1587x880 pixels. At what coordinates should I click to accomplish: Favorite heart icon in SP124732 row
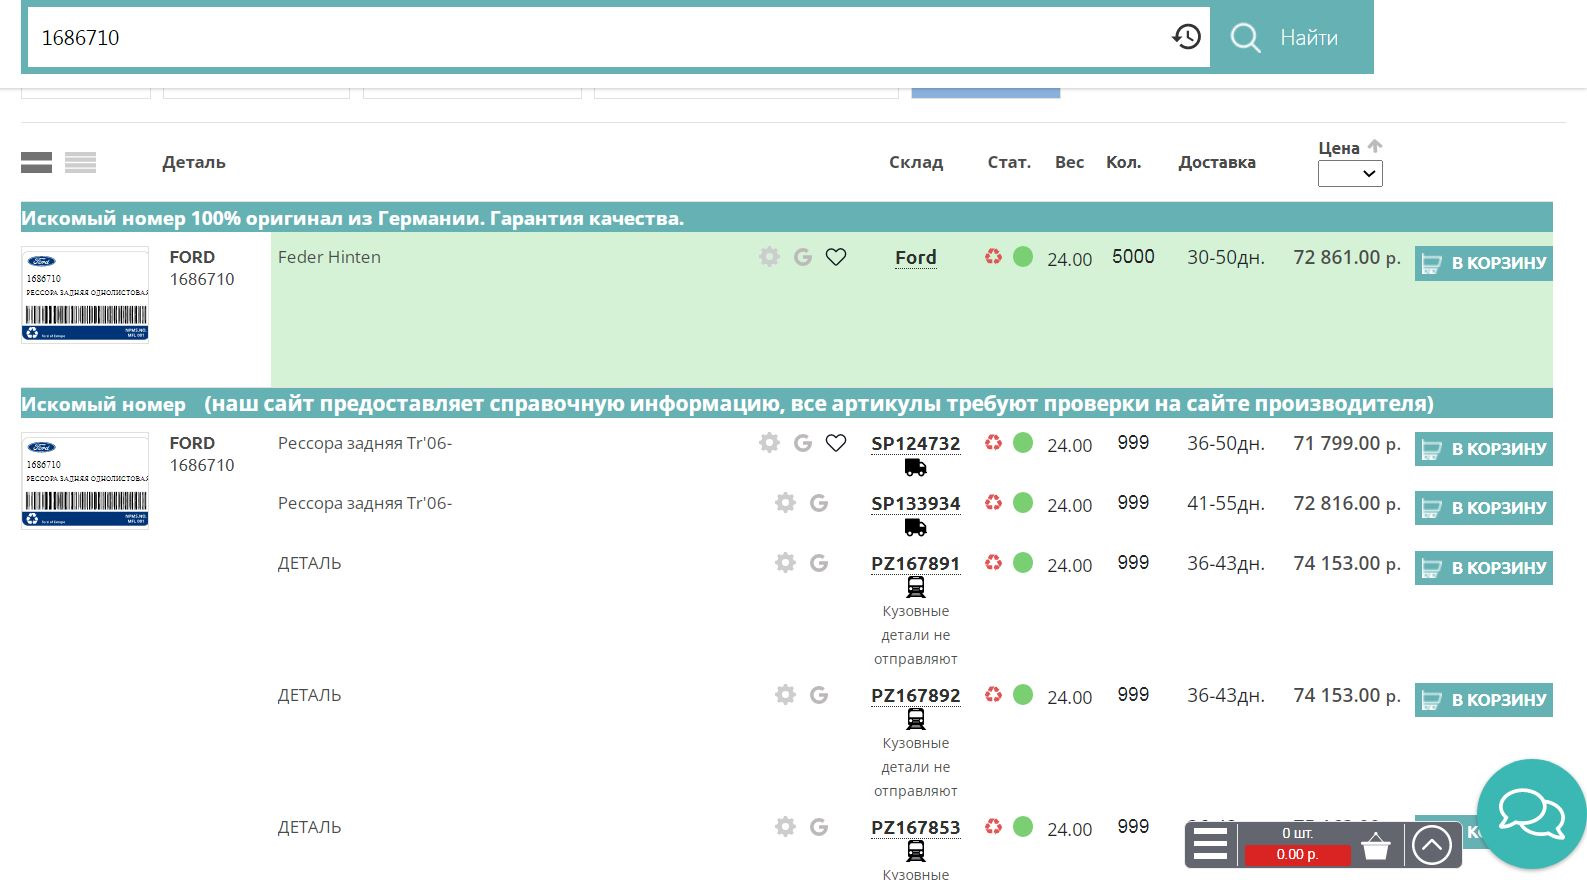836,443
